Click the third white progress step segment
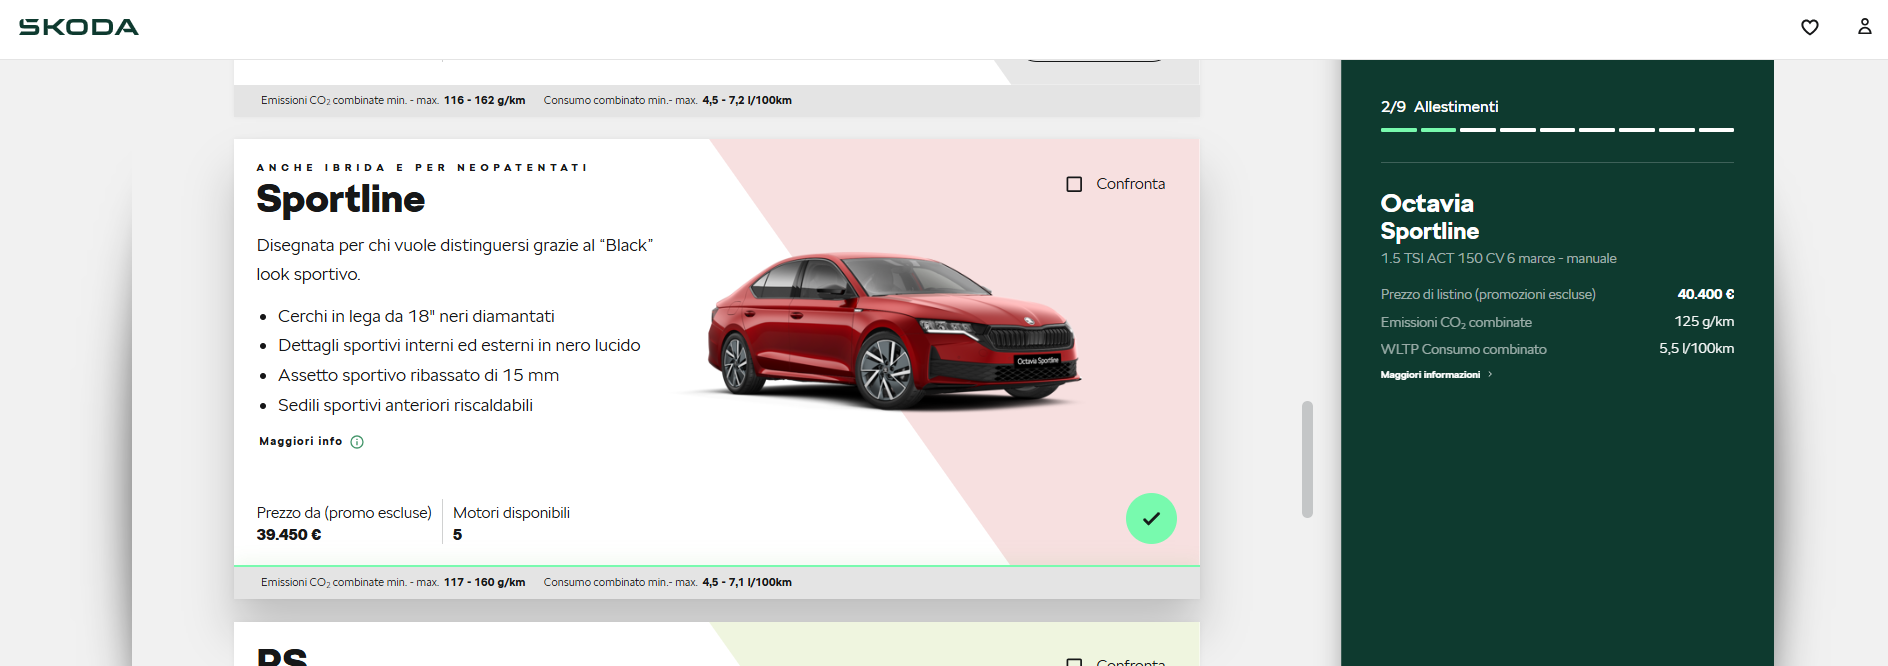 click(x=1478, y=130)
